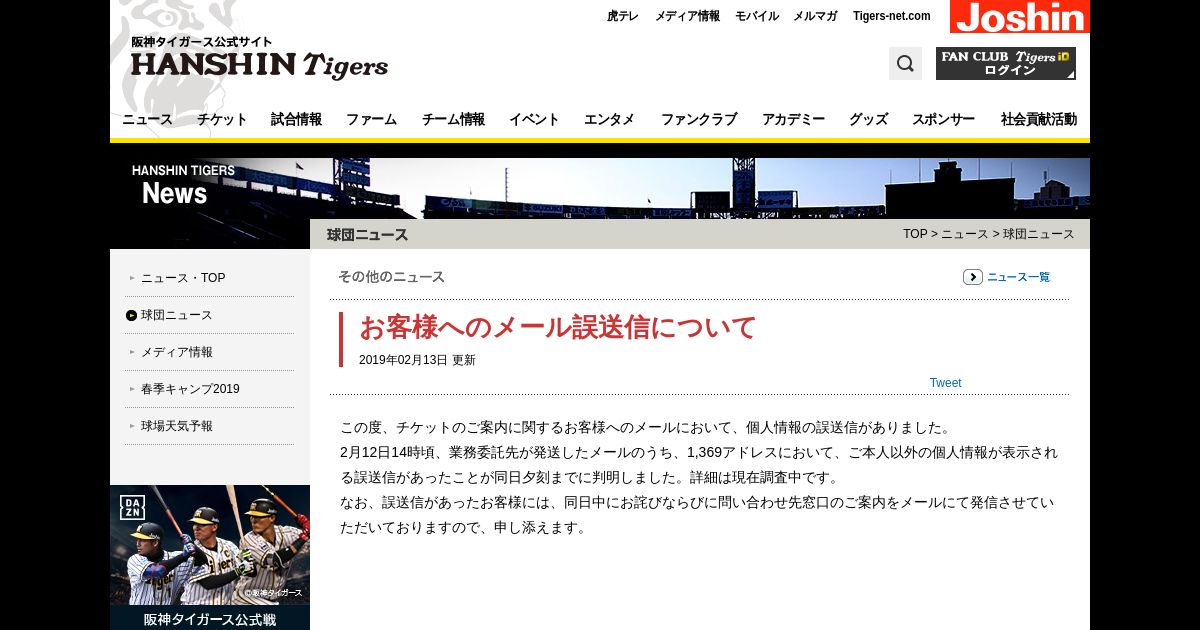The image size is (1200, 630).
Task: Click the article title お客様へのメール誤送信について
Action: (x=558, y=327)
